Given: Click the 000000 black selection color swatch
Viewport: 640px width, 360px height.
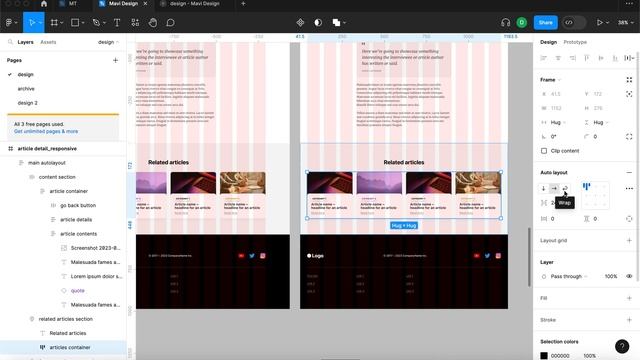Looking at the screenshot, I should coord(544,356).
